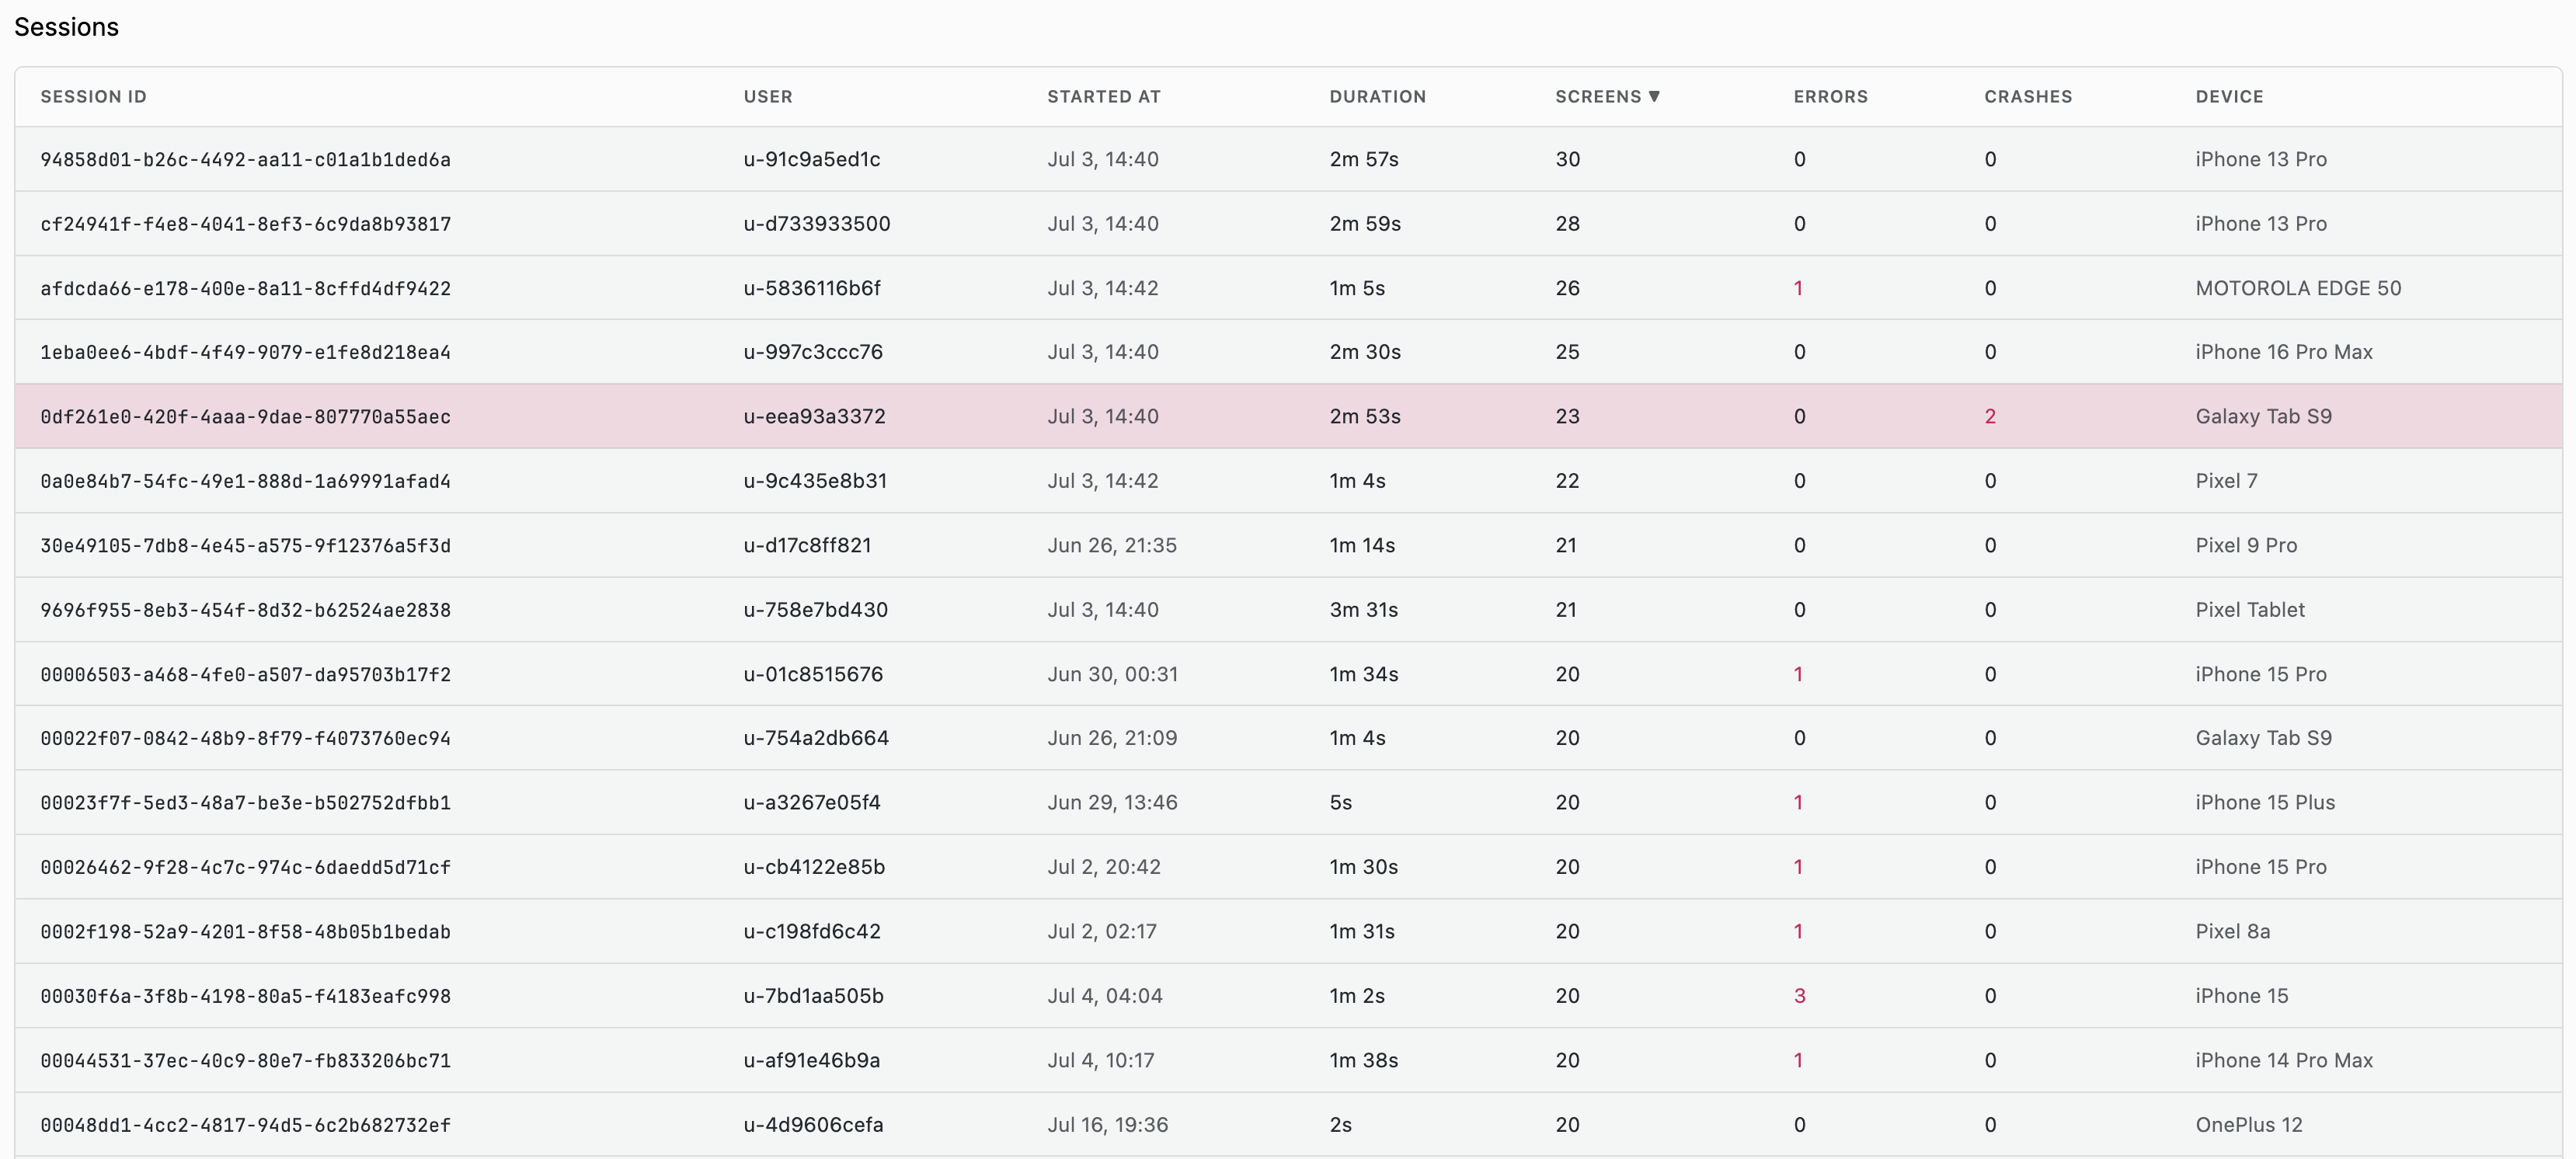The width and height of the screenshot is (2576, 1159).
Task: Click the error count 3 for iPhone 15
Action: coord(1799,996)
